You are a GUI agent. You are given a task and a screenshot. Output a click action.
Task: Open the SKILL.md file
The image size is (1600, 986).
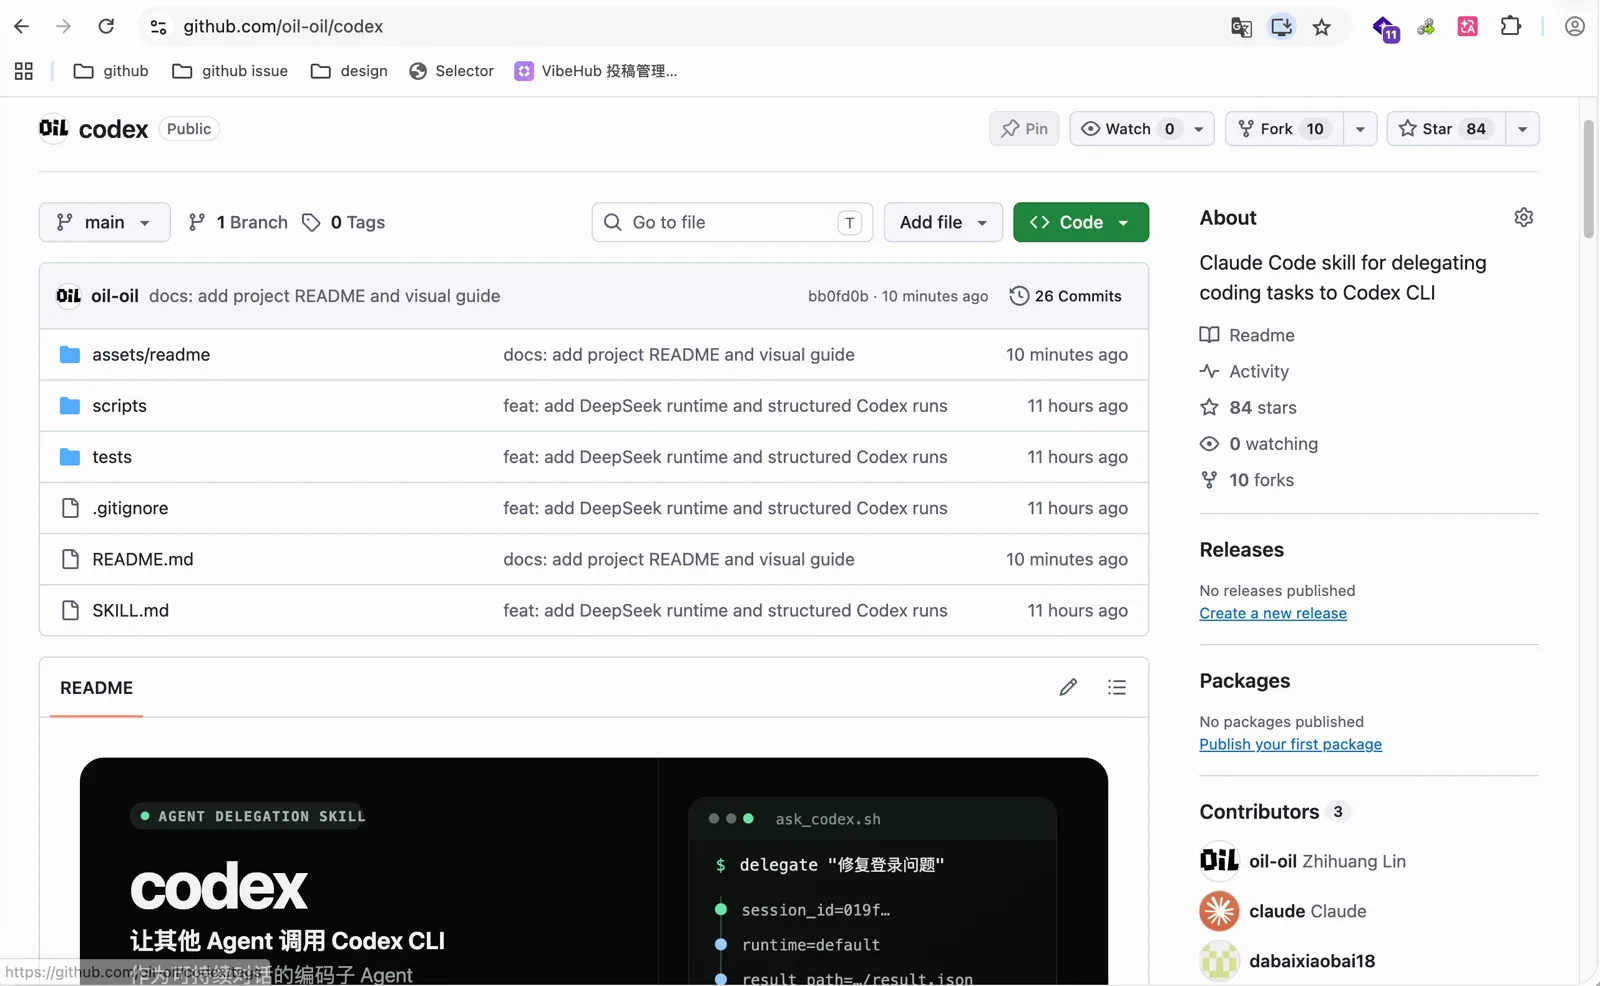click(130, 610)
